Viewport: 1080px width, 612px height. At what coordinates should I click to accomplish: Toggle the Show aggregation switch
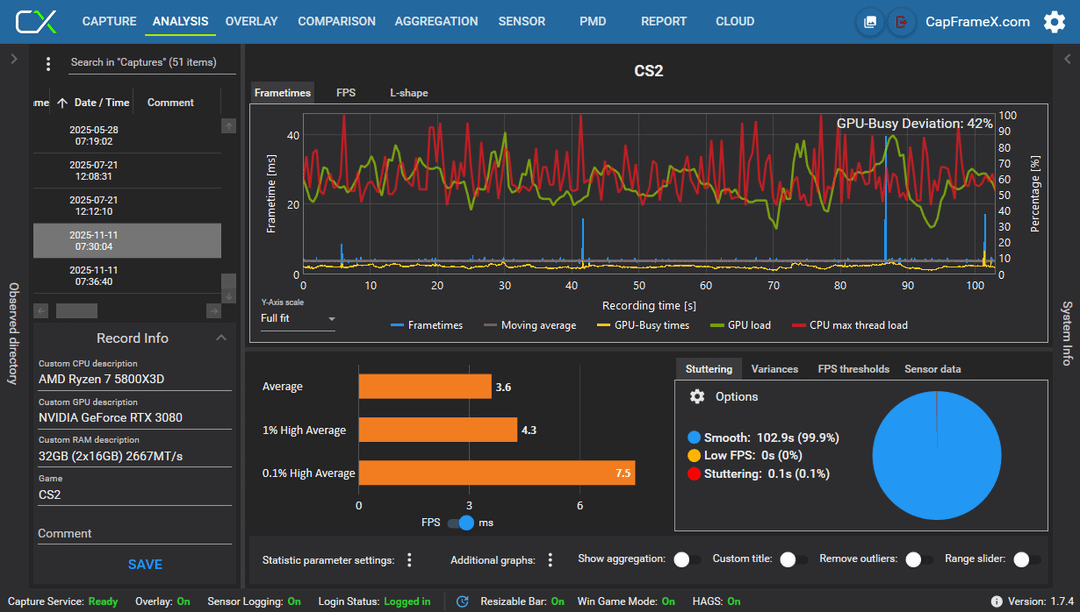coord(686,560)
